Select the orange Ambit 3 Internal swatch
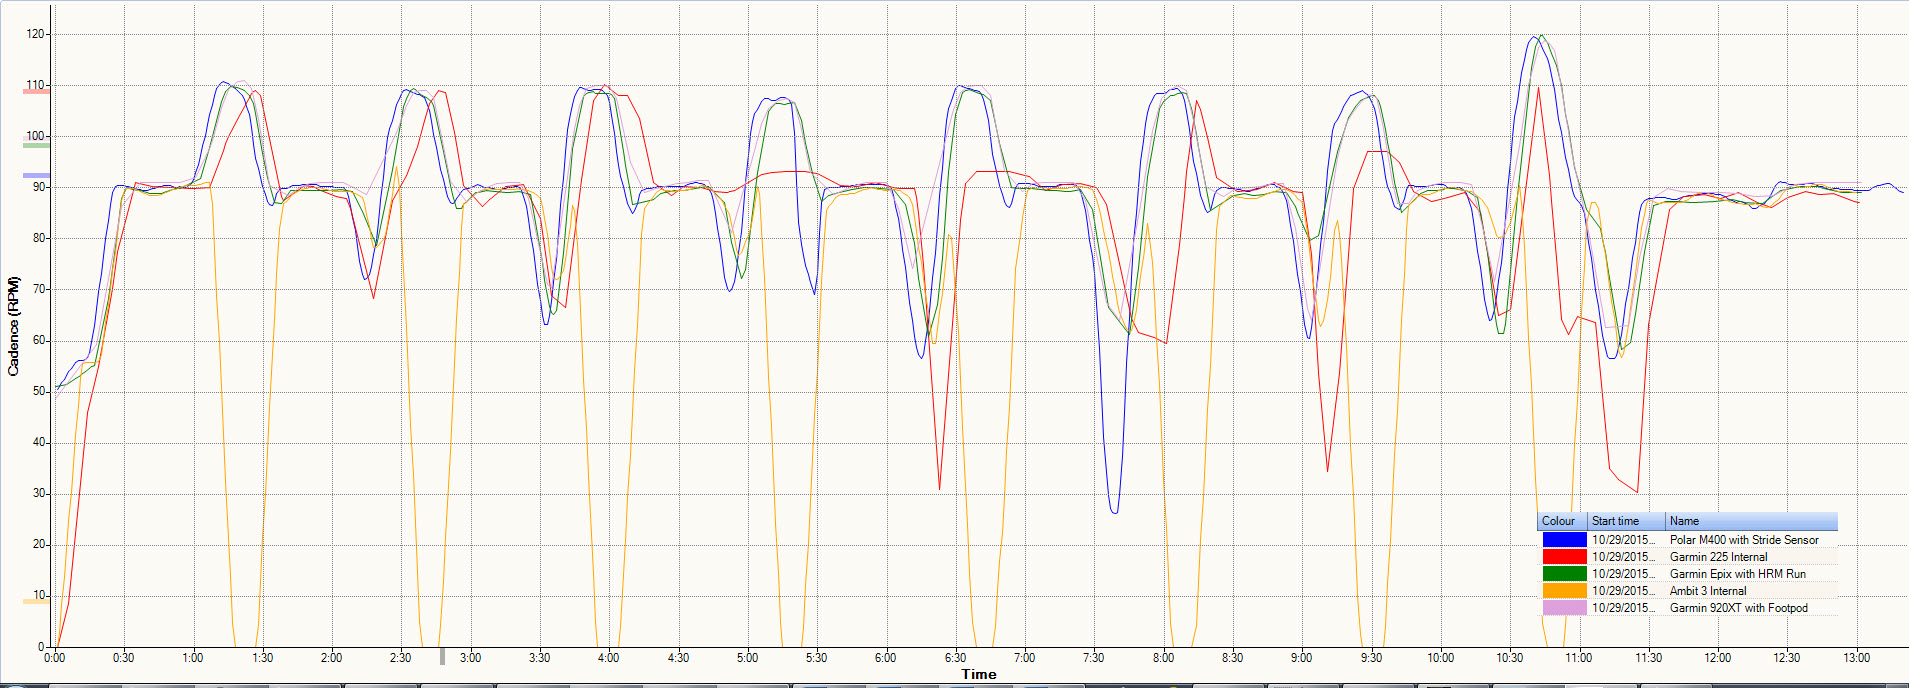 [1564, 591]
